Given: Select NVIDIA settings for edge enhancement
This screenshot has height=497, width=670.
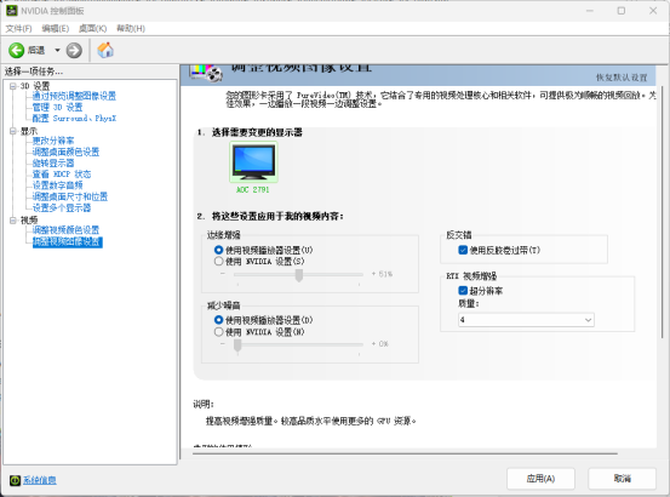Looking at the screenshot, I should pyautogui.click(x=219, y=260).
